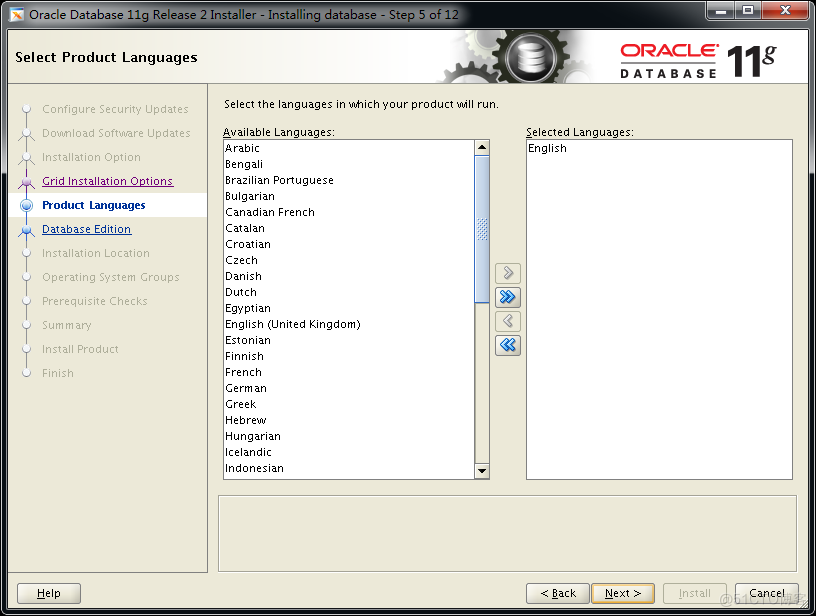
Task: Pick Estonian from the list
Action: tap(349, 340)
